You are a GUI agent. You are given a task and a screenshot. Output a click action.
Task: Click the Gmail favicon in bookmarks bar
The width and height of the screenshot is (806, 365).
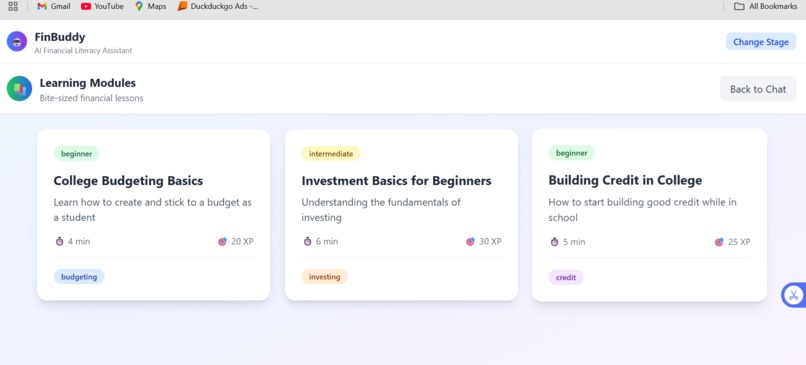(42, 7)
